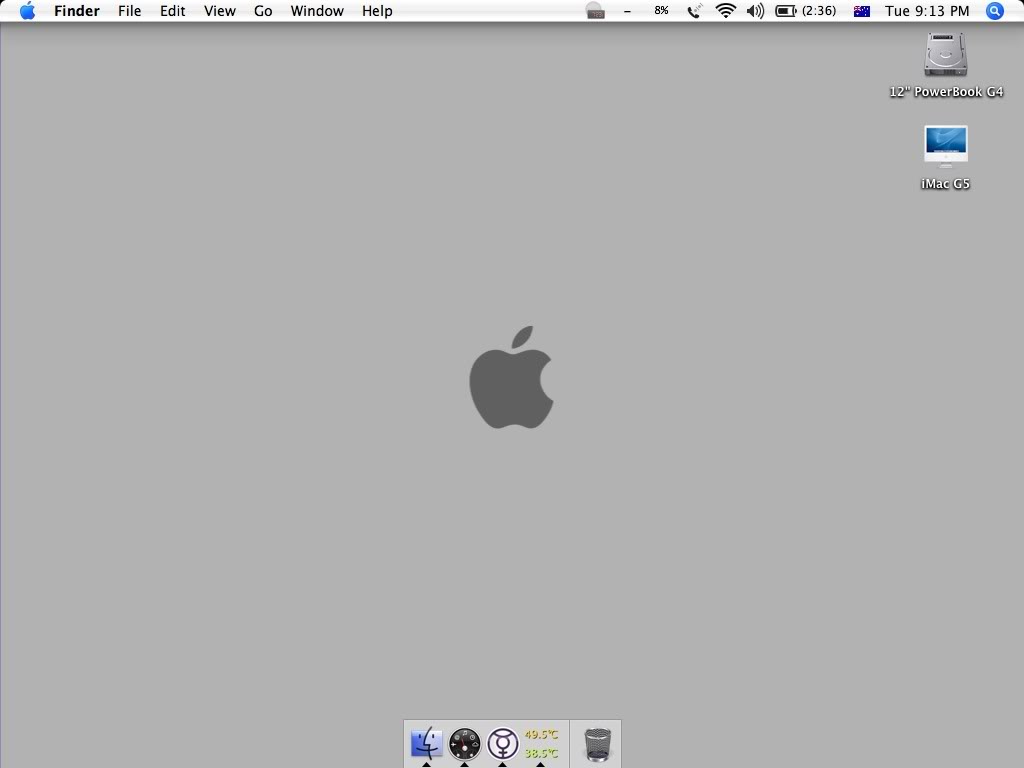
Task: Open the Go menu
Action: click(263, 11)
